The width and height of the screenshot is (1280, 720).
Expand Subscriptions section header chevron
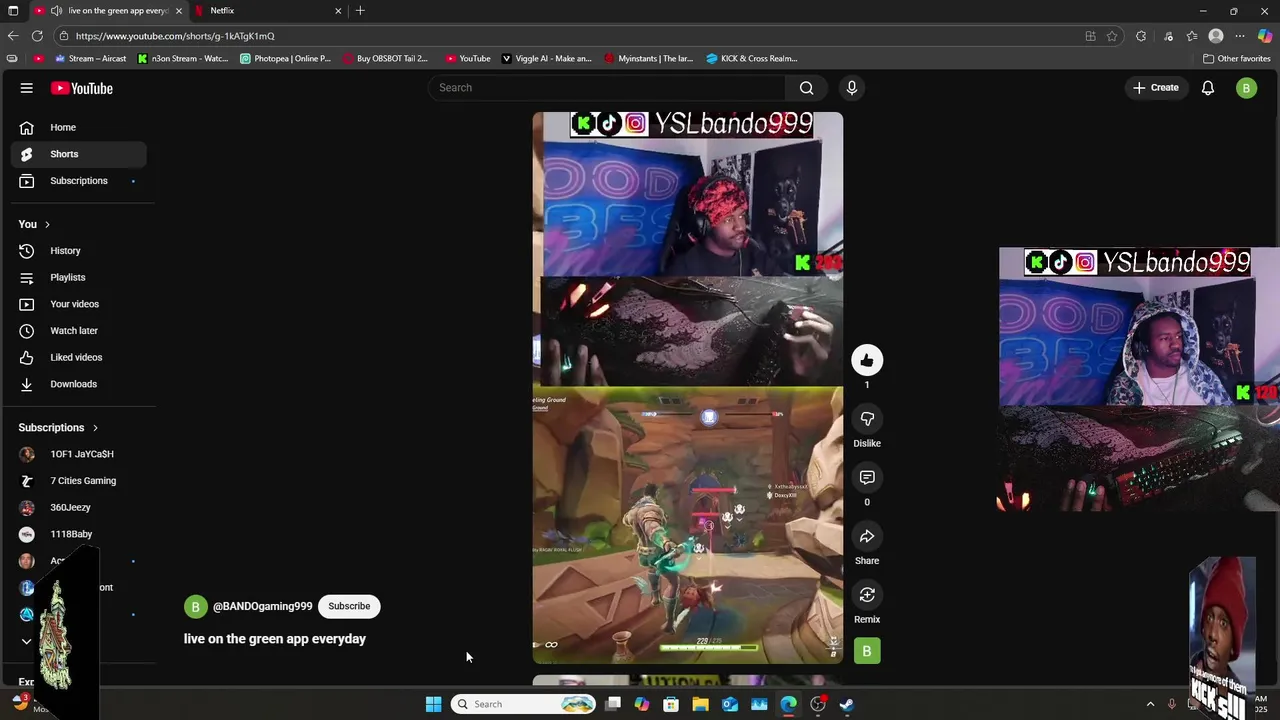[x=95, y=428]
